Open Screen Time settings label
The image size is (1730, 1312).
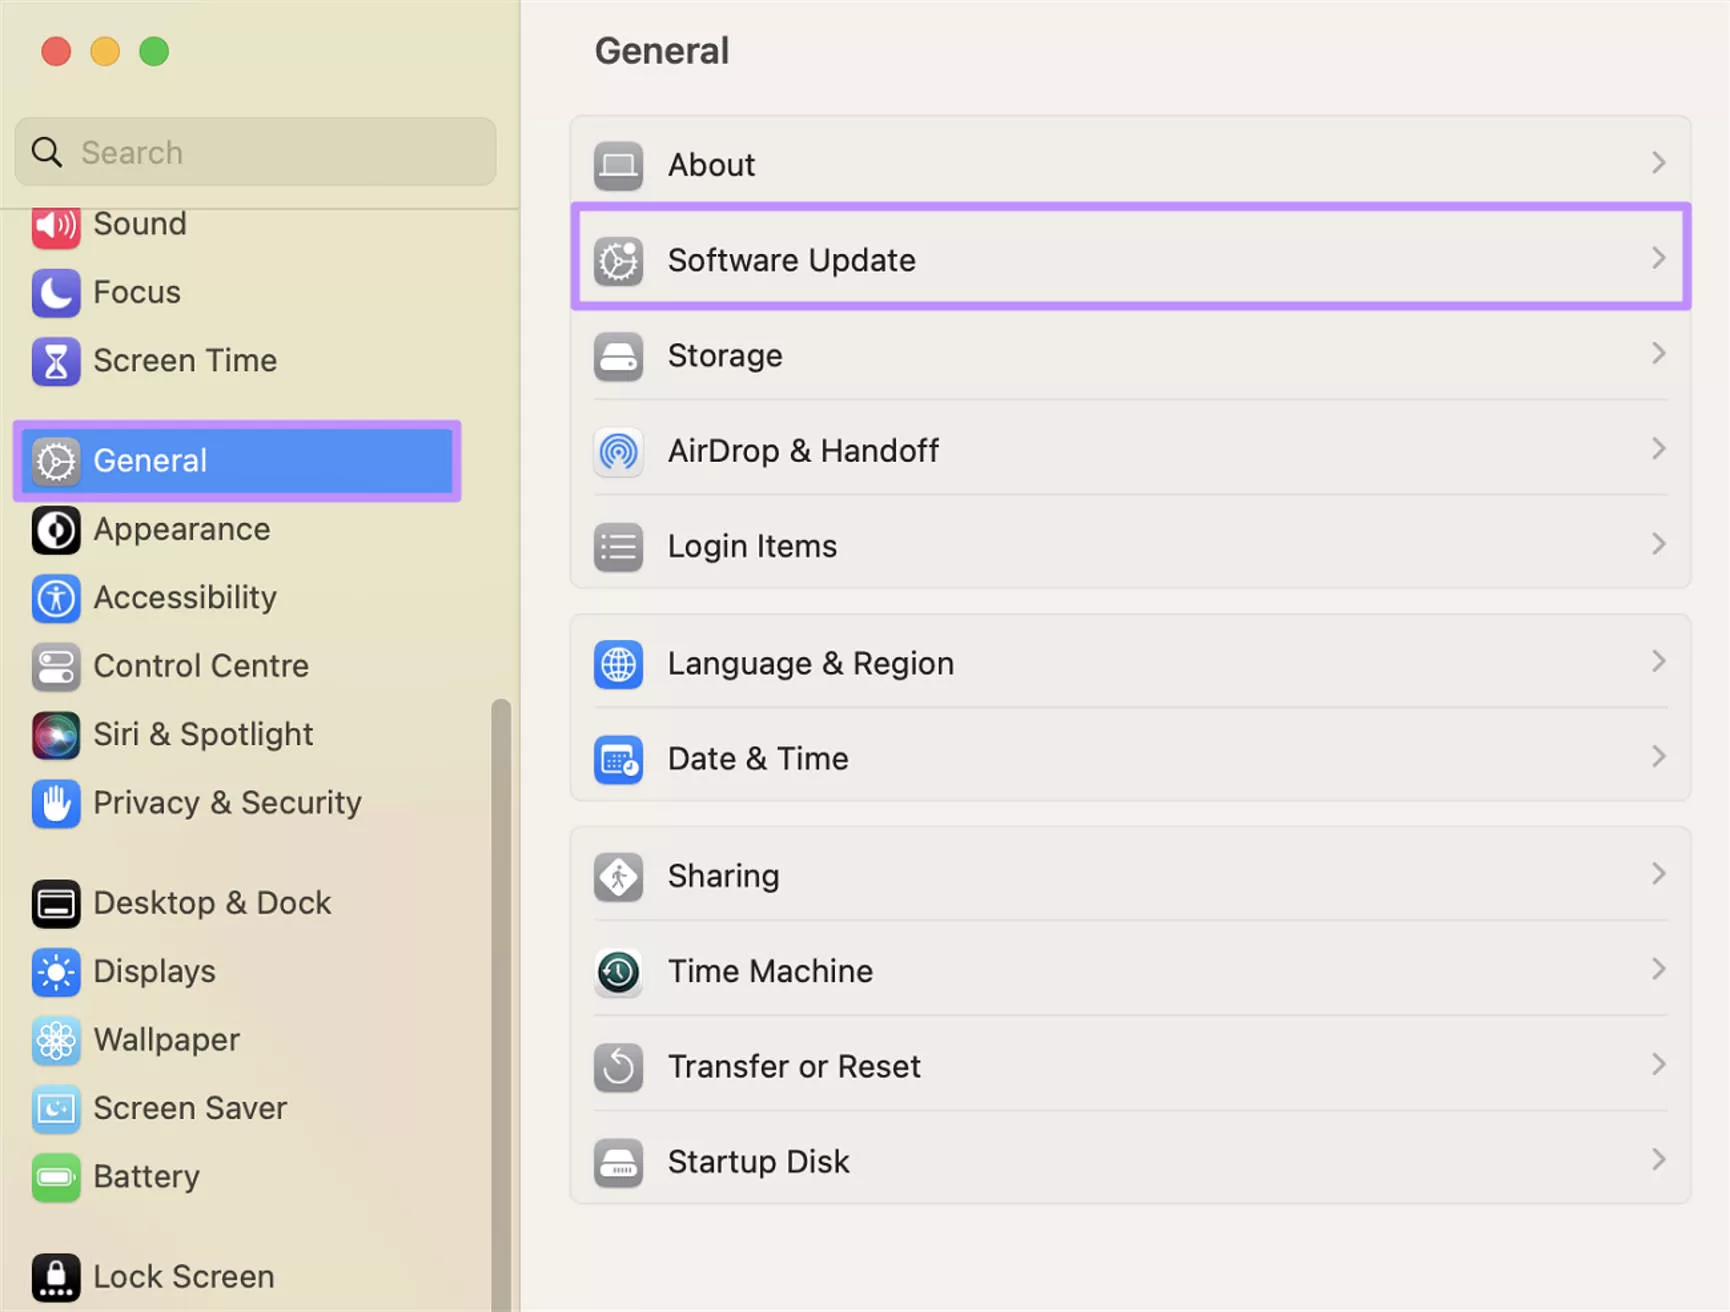185,361
